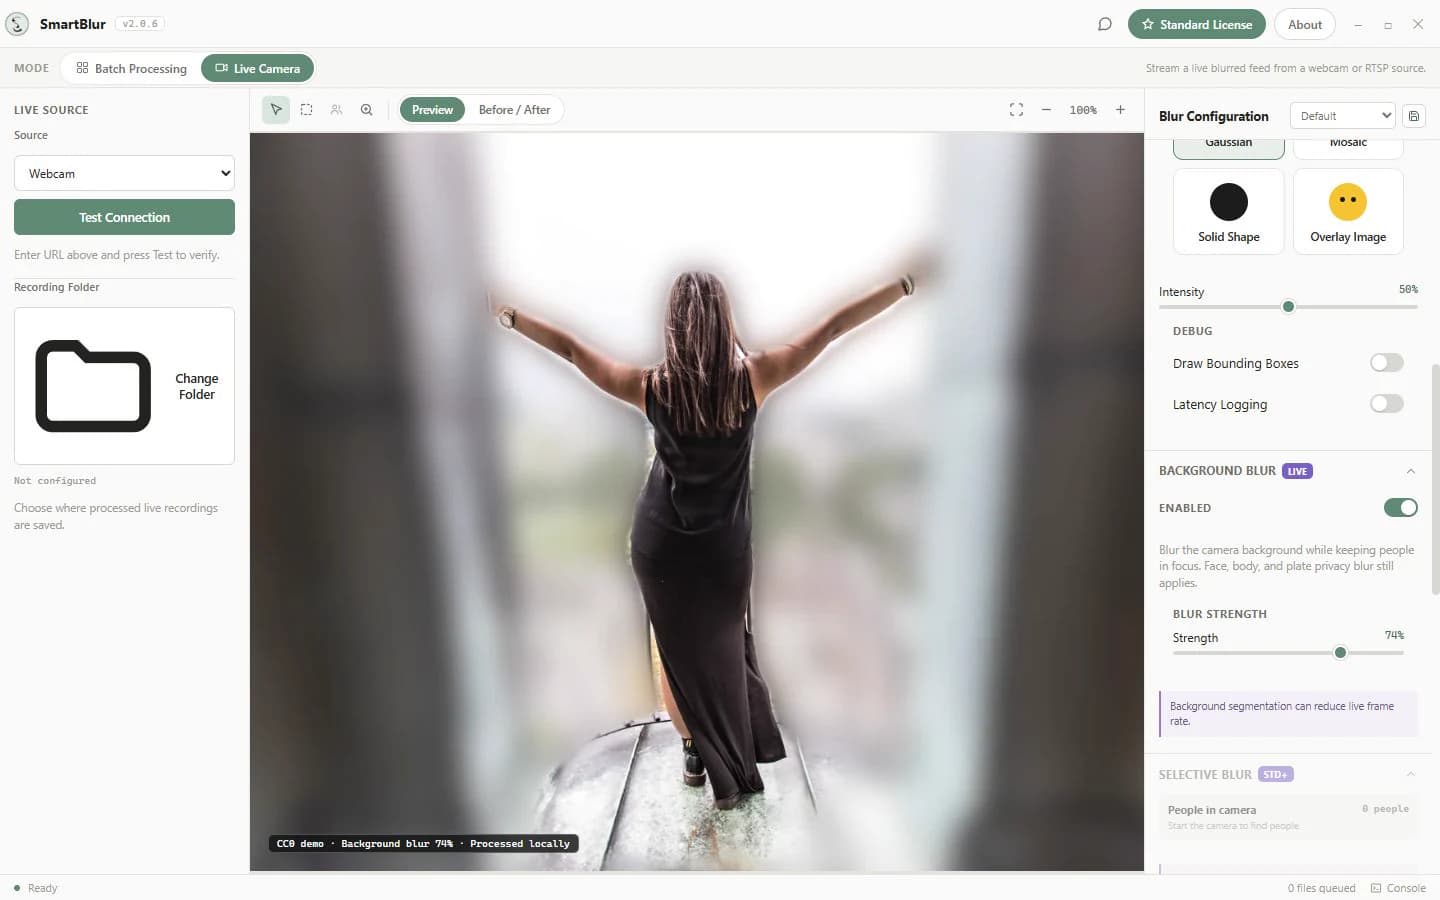Screen dimensions: 1440x900
Task: Adjust the blur Strength slider handle
Action: tap(1340, 653)
